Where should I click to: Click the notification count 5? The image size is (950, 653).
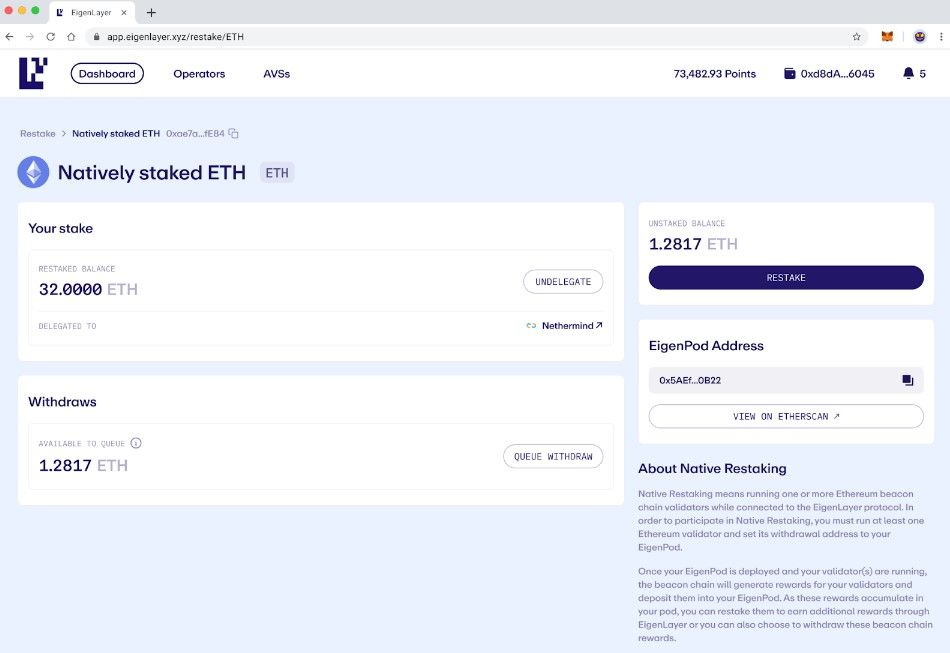click(x=922, y=73)
